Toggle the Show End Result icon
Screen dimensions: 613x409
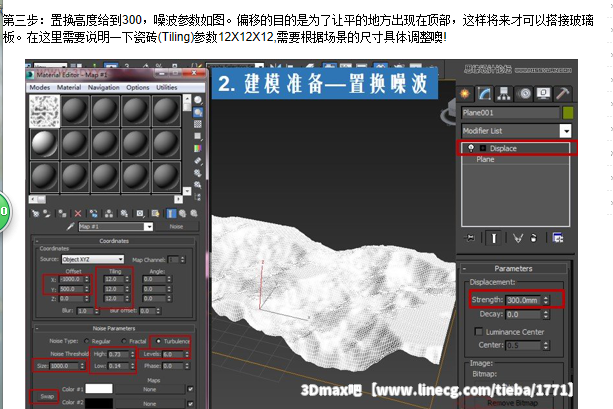[171, 213]
